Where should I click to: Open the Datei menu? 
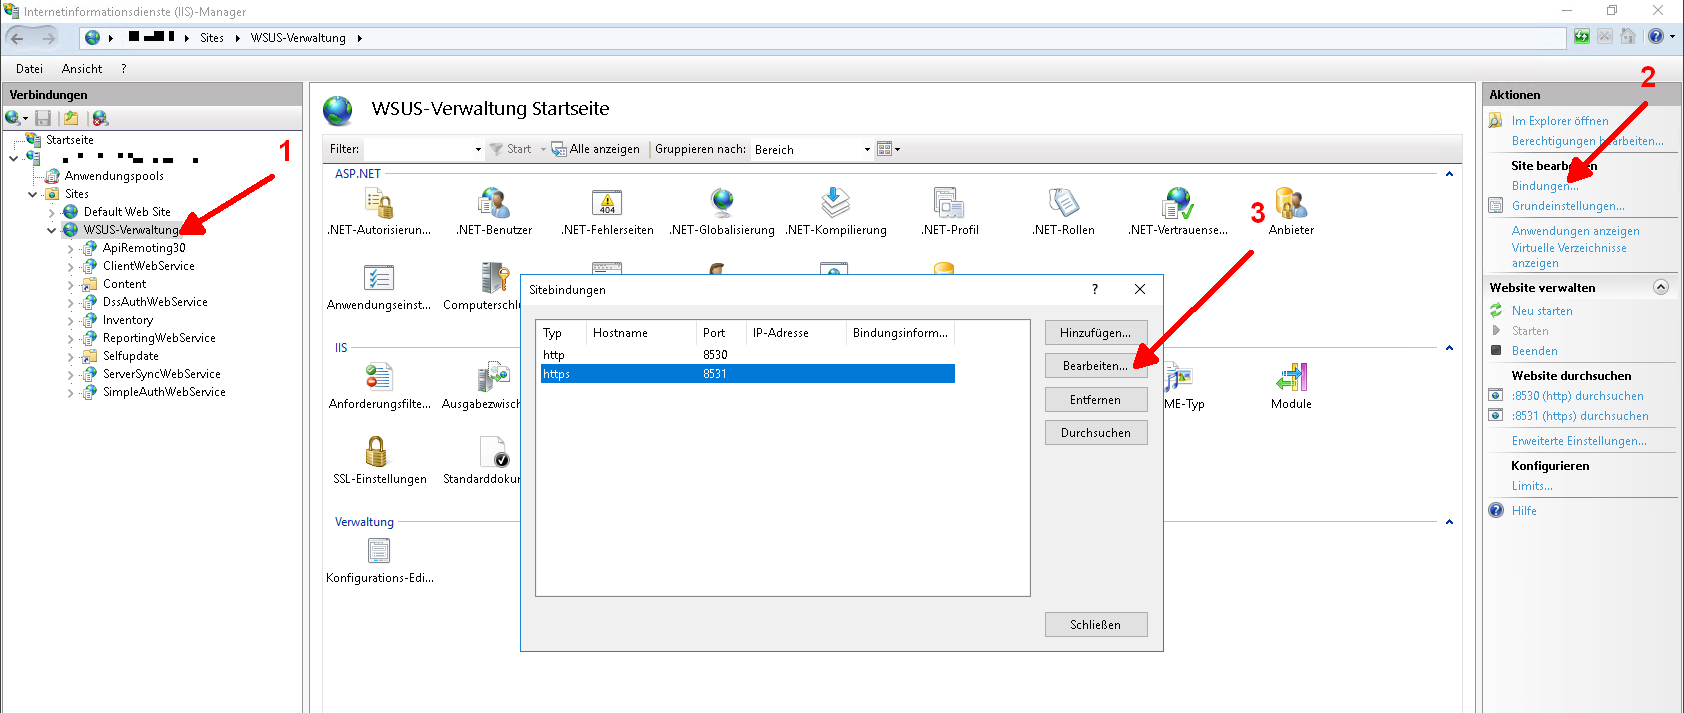(29, 69)
